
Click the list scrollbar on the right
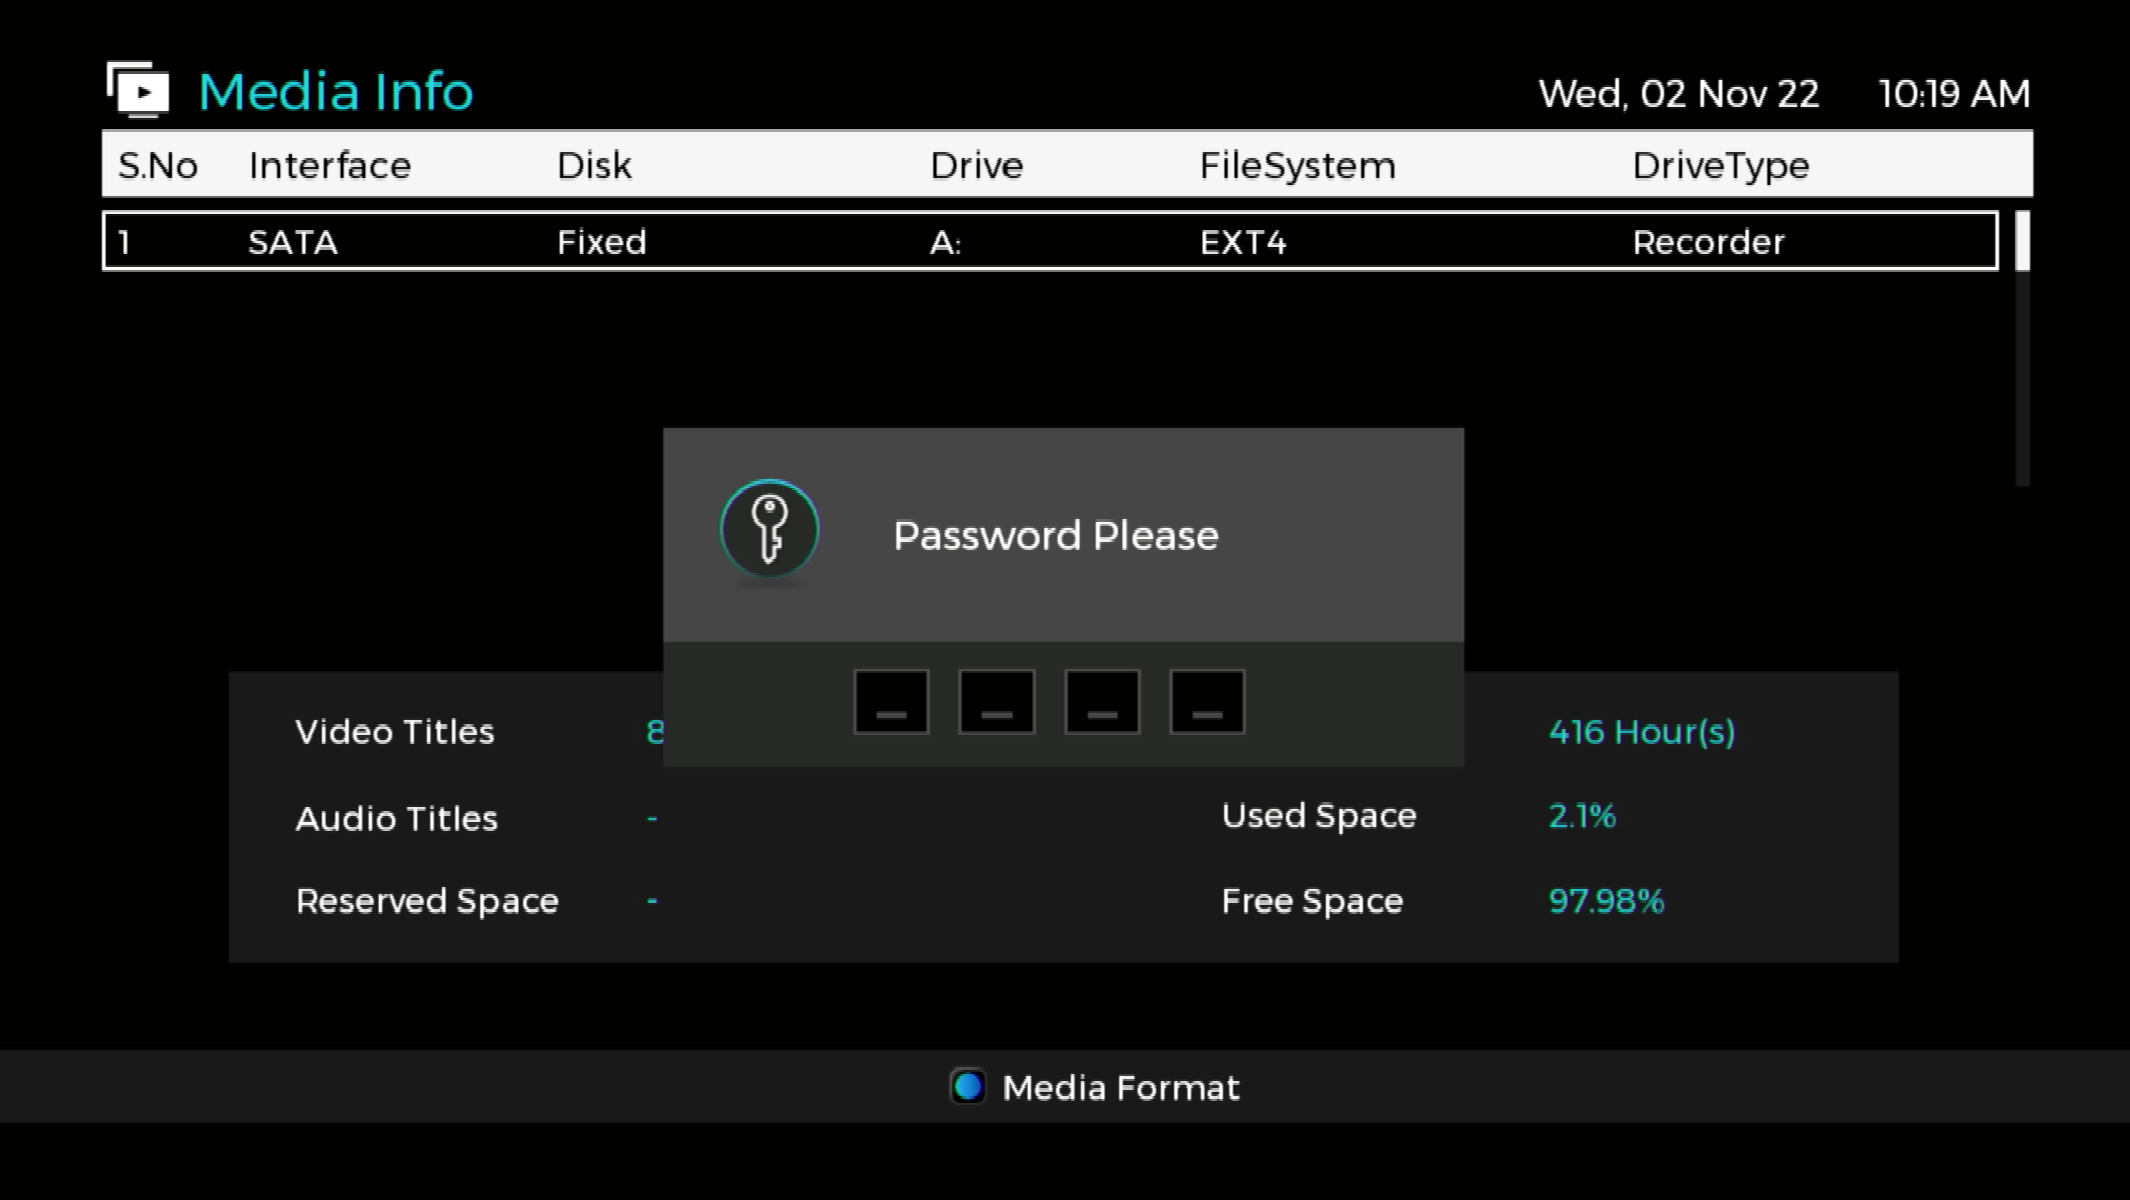pos(2022,241)
